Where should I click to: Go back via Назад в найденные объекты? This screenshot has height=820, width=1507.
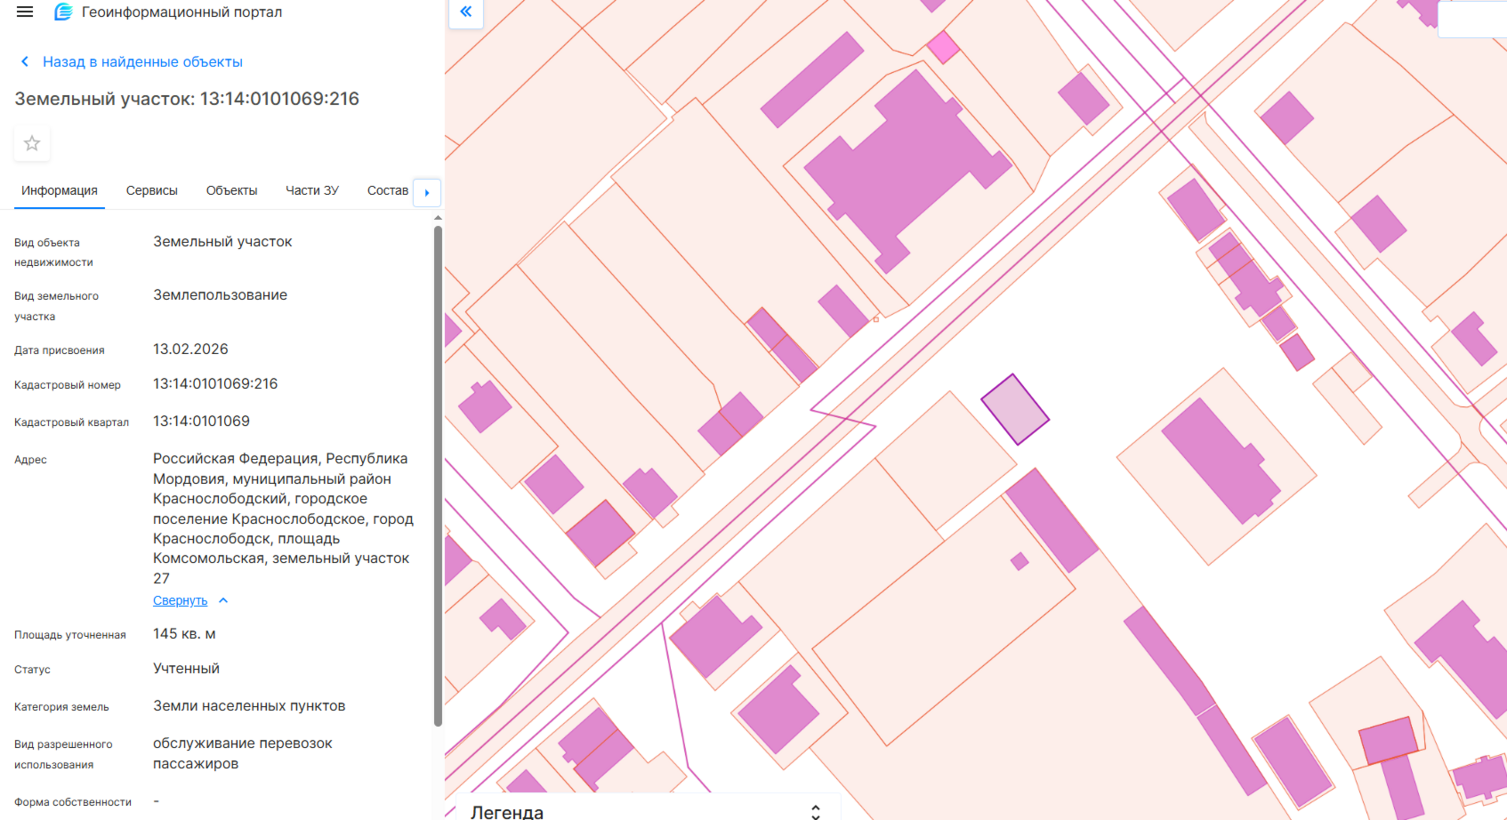click(x=142, y=62)
